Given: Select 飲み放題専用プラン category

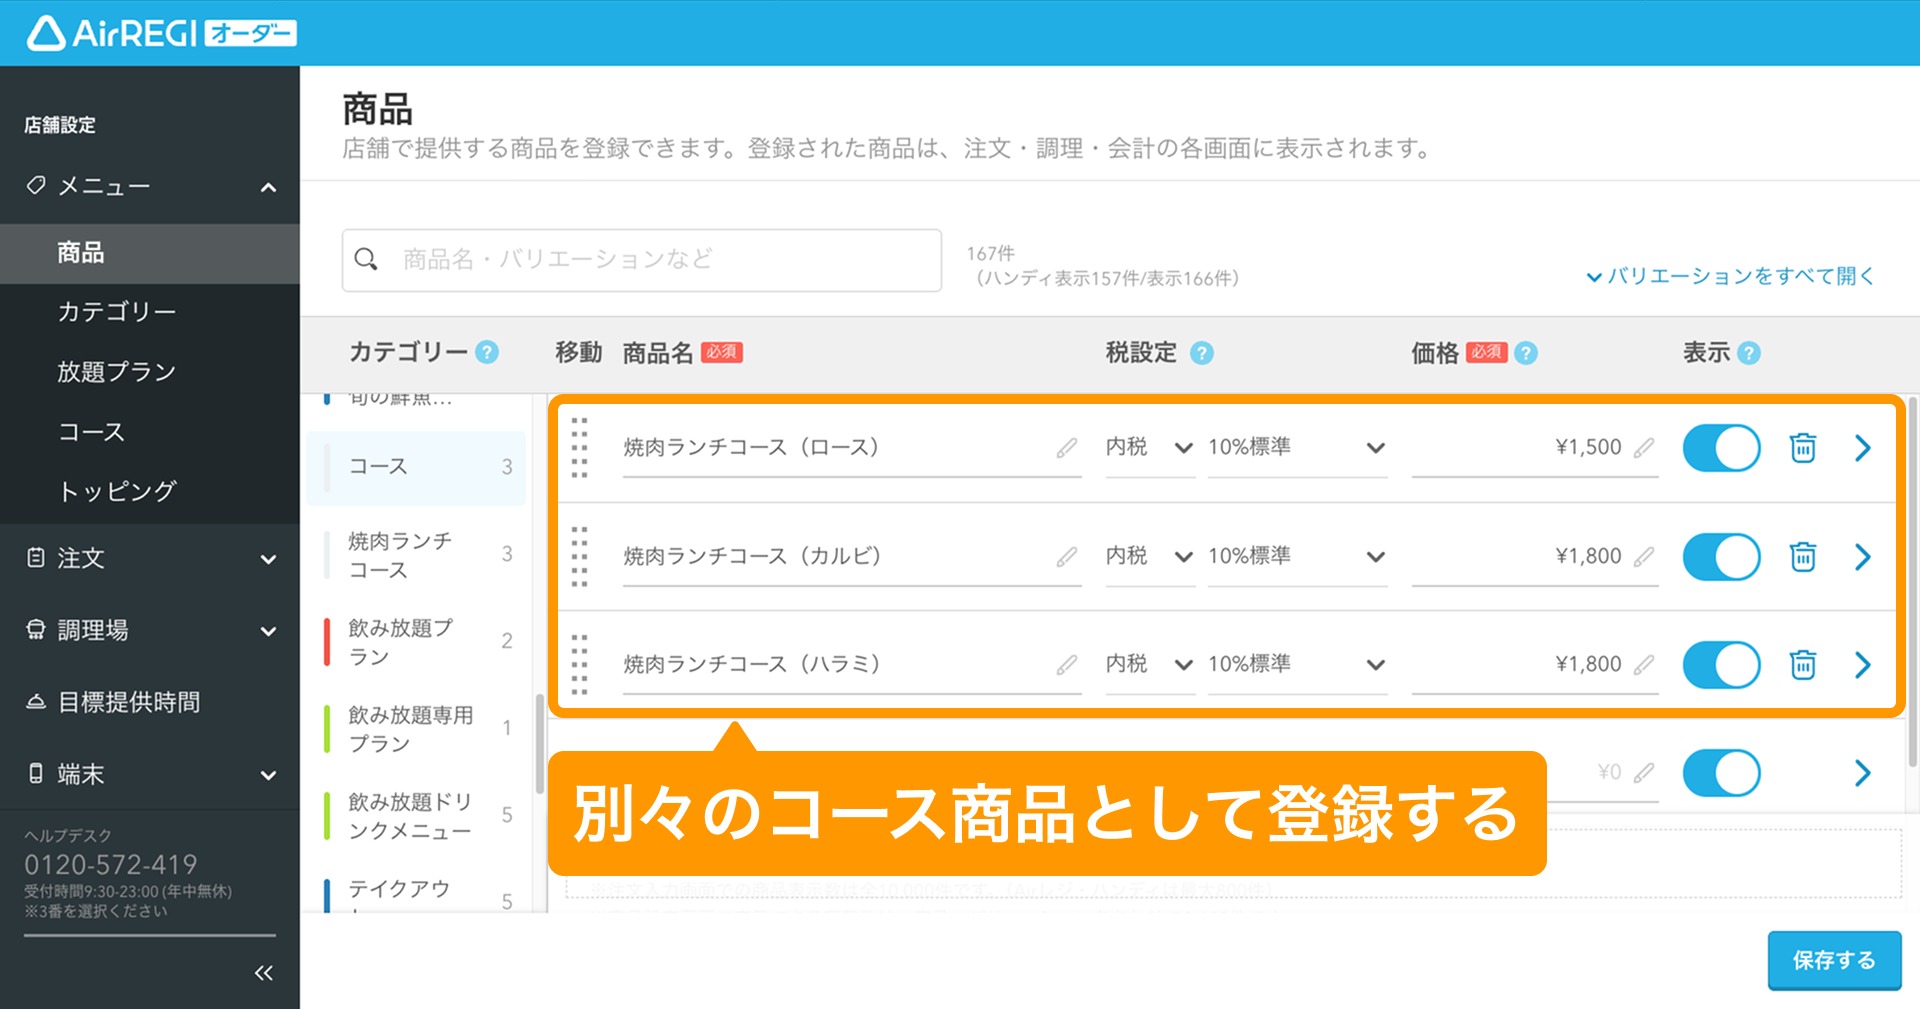Looking at the screenshot, I should pyautogui.click(x=416, y=729).
